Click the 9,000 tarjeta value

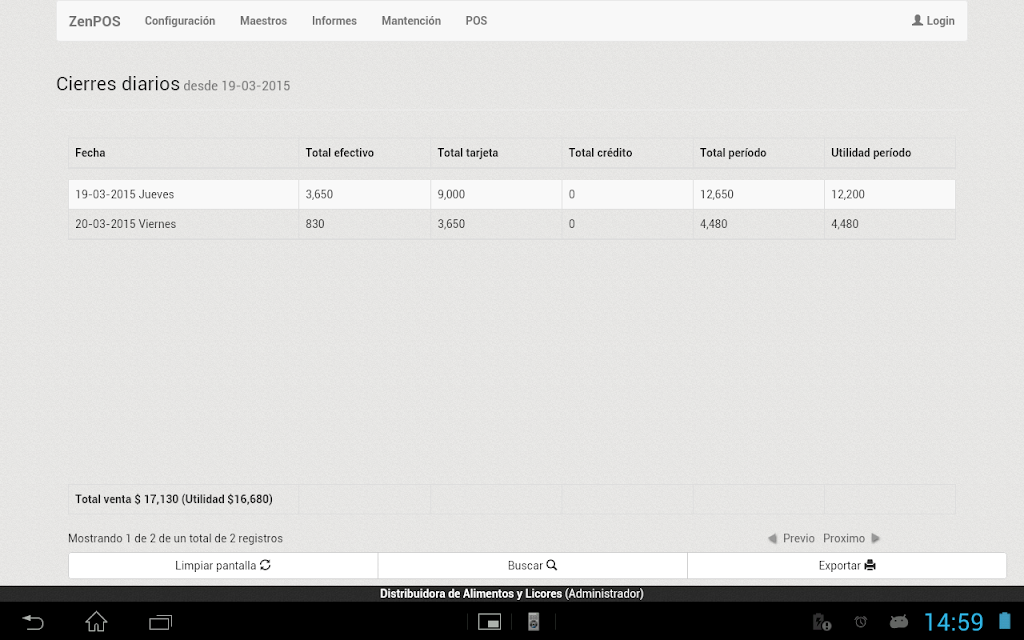coord(451,195)
